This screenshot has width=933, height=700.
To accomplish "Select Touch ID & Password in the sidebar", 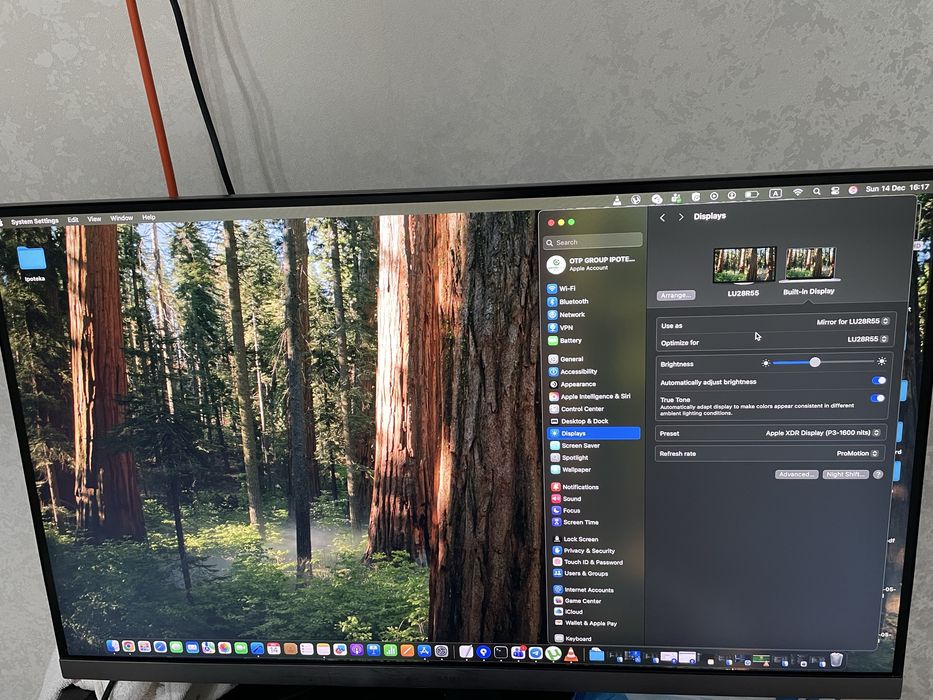I will click(588, 562).
